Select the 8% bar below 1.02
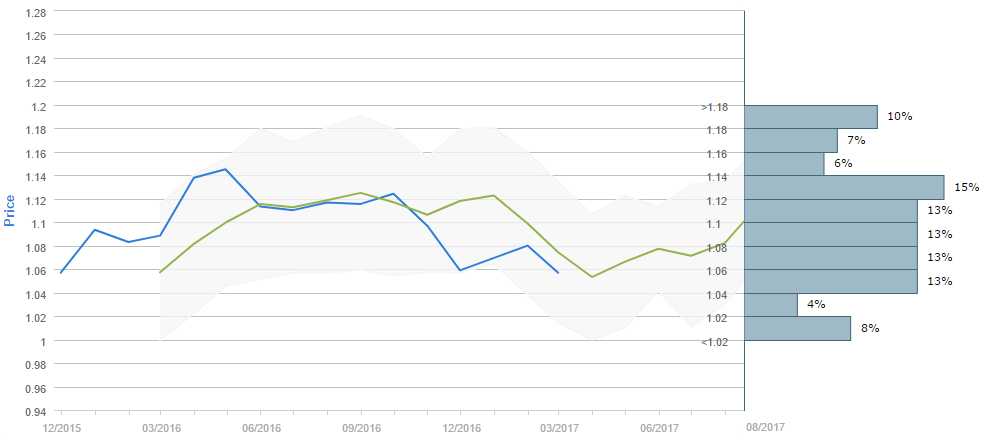 797,328
